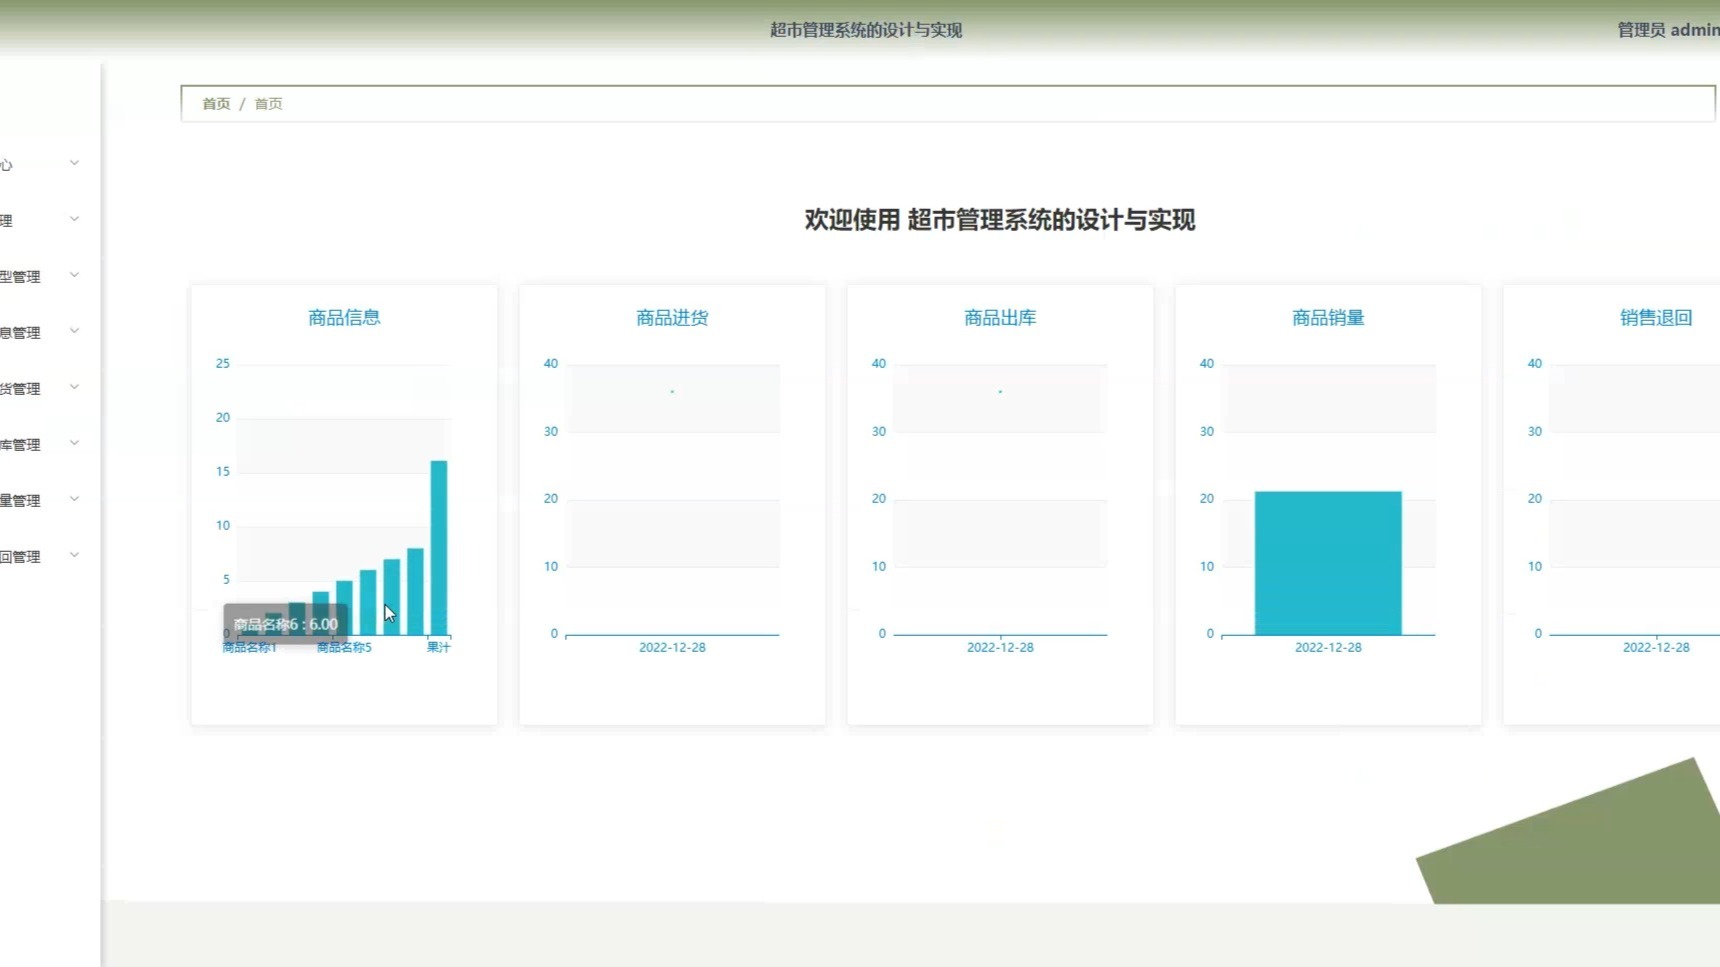Expand the 息管理 sidebar menu
The width and height of the screenshot is (1720, 967).
coord(40,332)
